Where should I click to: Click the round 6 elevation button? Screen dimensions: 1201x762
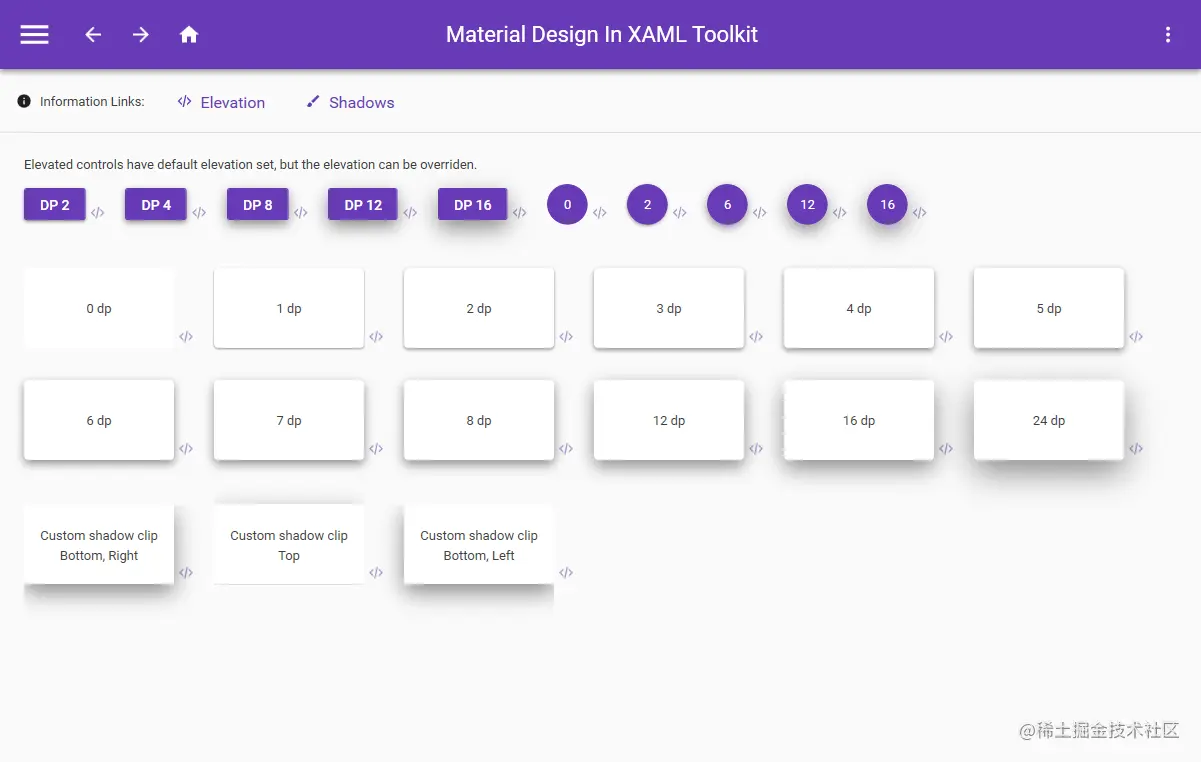click(727, 204)
